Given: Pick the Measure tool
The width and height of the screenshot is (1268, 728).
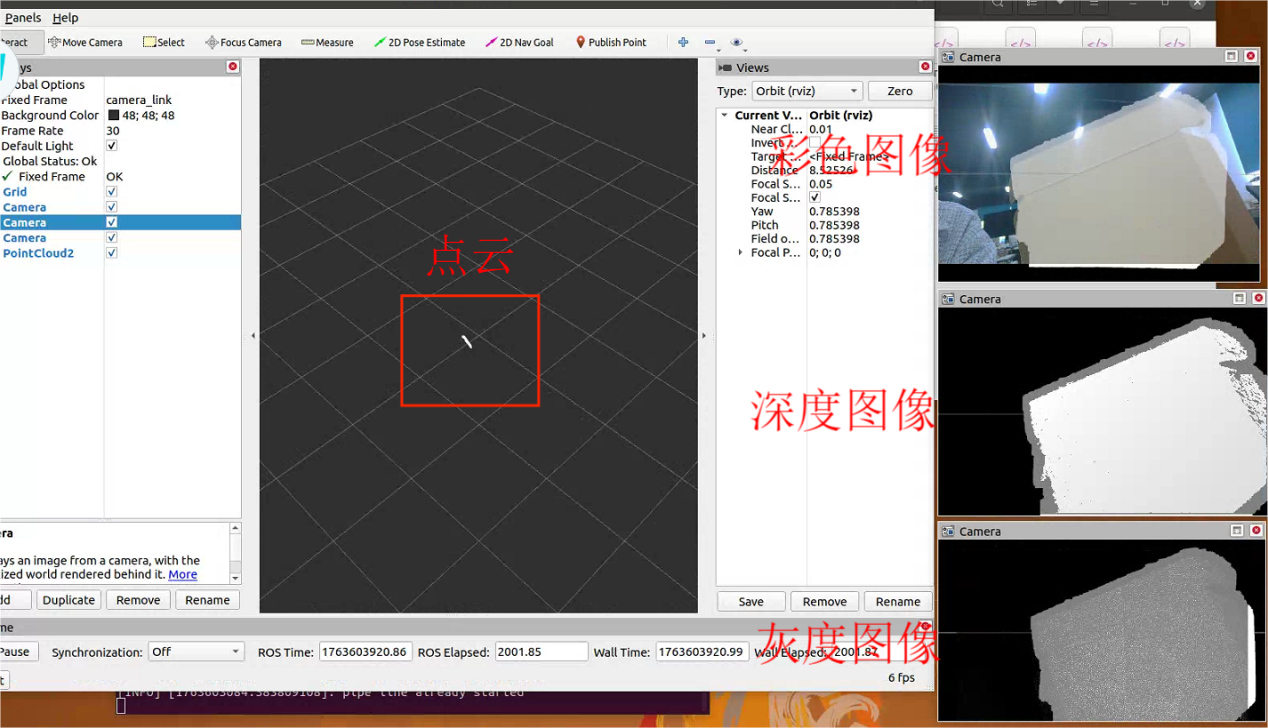Looking at the screenshot, I should [327, 42].
